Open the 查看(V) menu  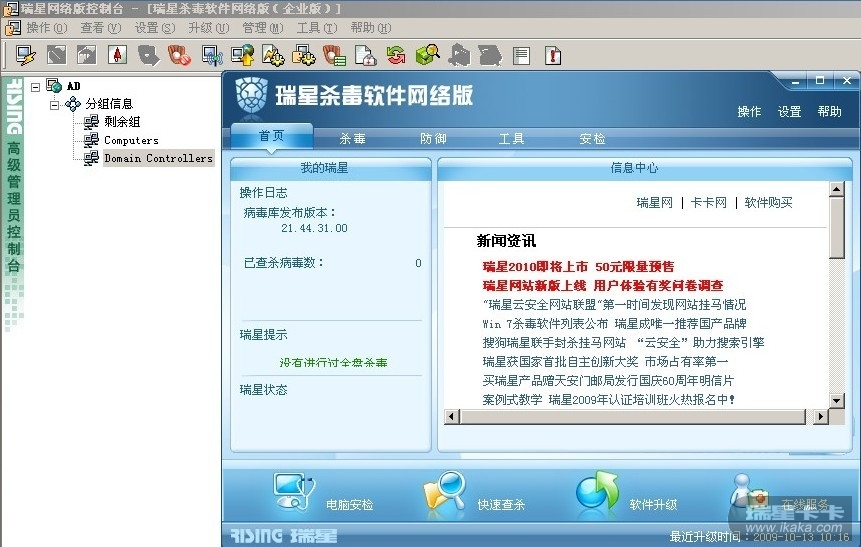tap(100, 27)
